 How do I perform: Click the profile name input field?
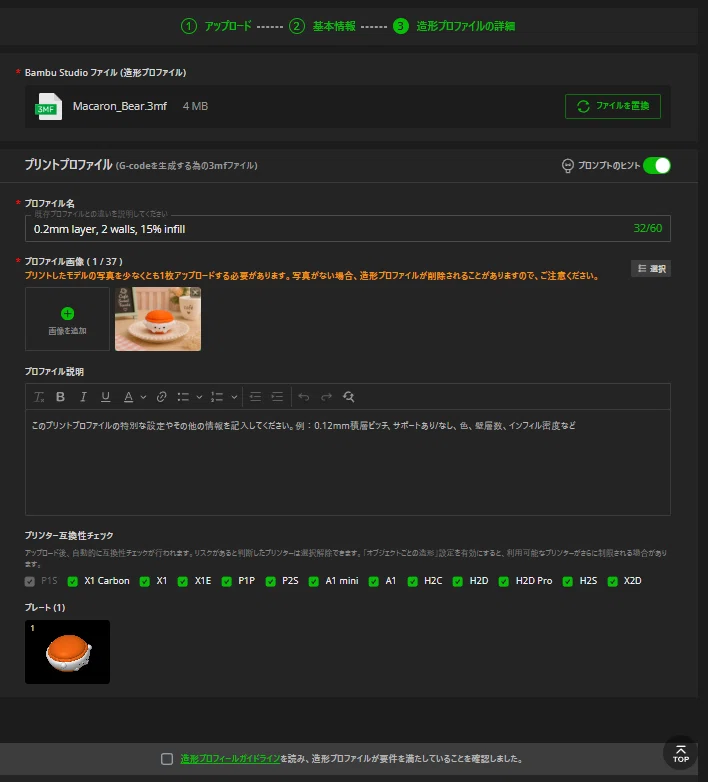pos(348,228)
